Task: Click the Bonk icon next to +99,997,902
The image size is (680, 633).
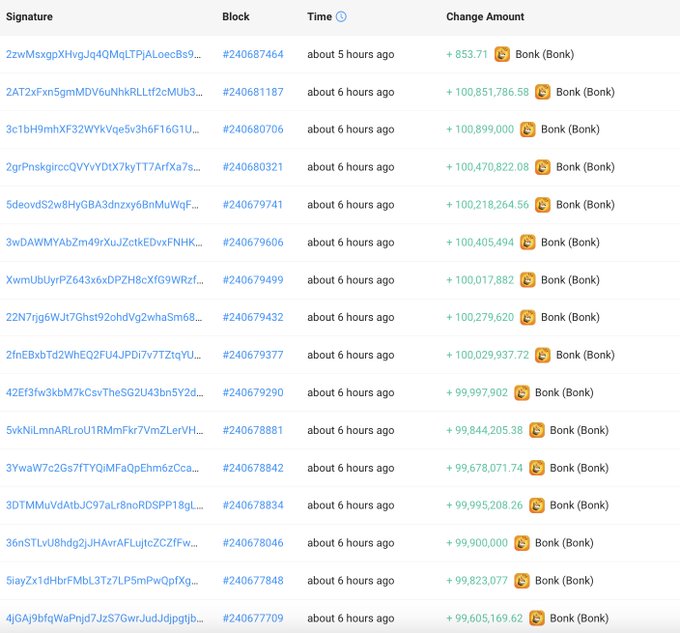Action: 522,393
